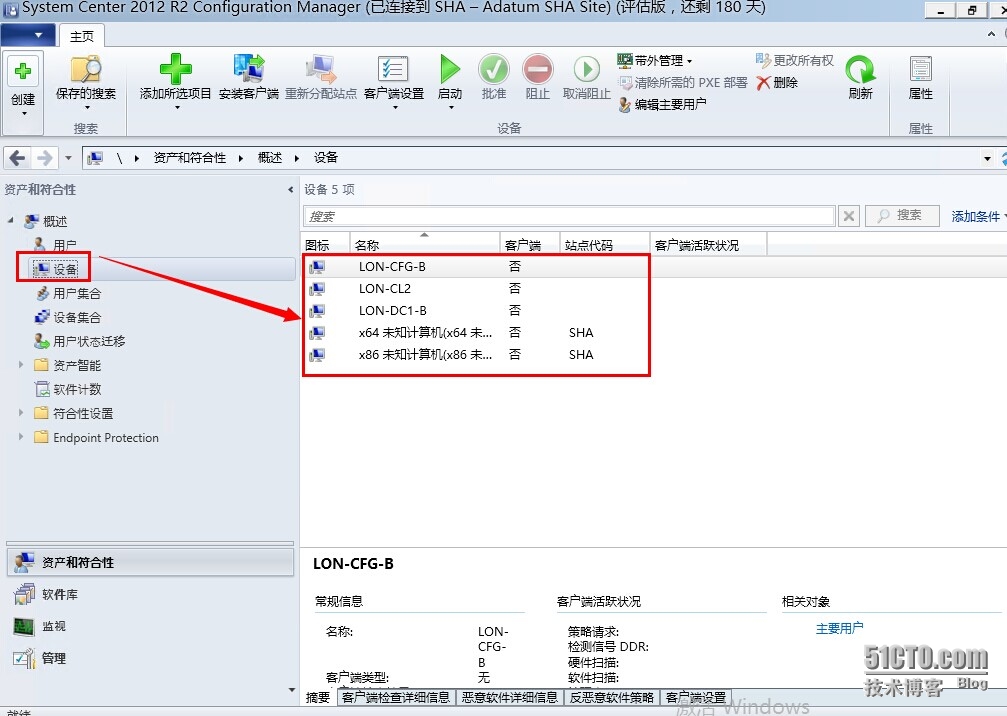Click the Search (搜索) button
This screenshot has height=716, width=1007.
[902, 215]
